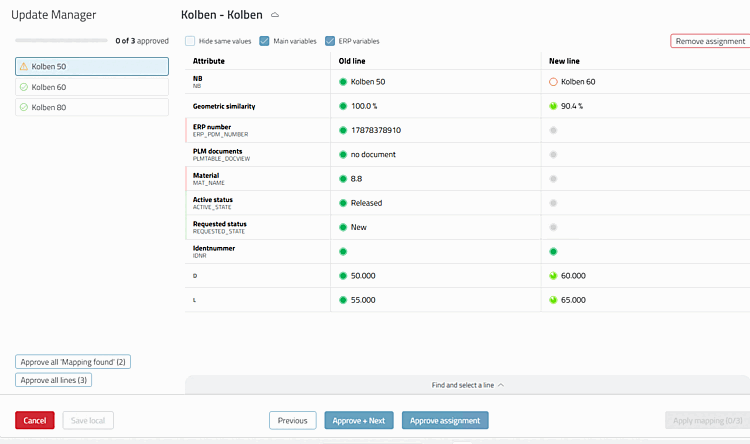
Task: Click the Identnummer attribute label
Action: click(214, 248)
